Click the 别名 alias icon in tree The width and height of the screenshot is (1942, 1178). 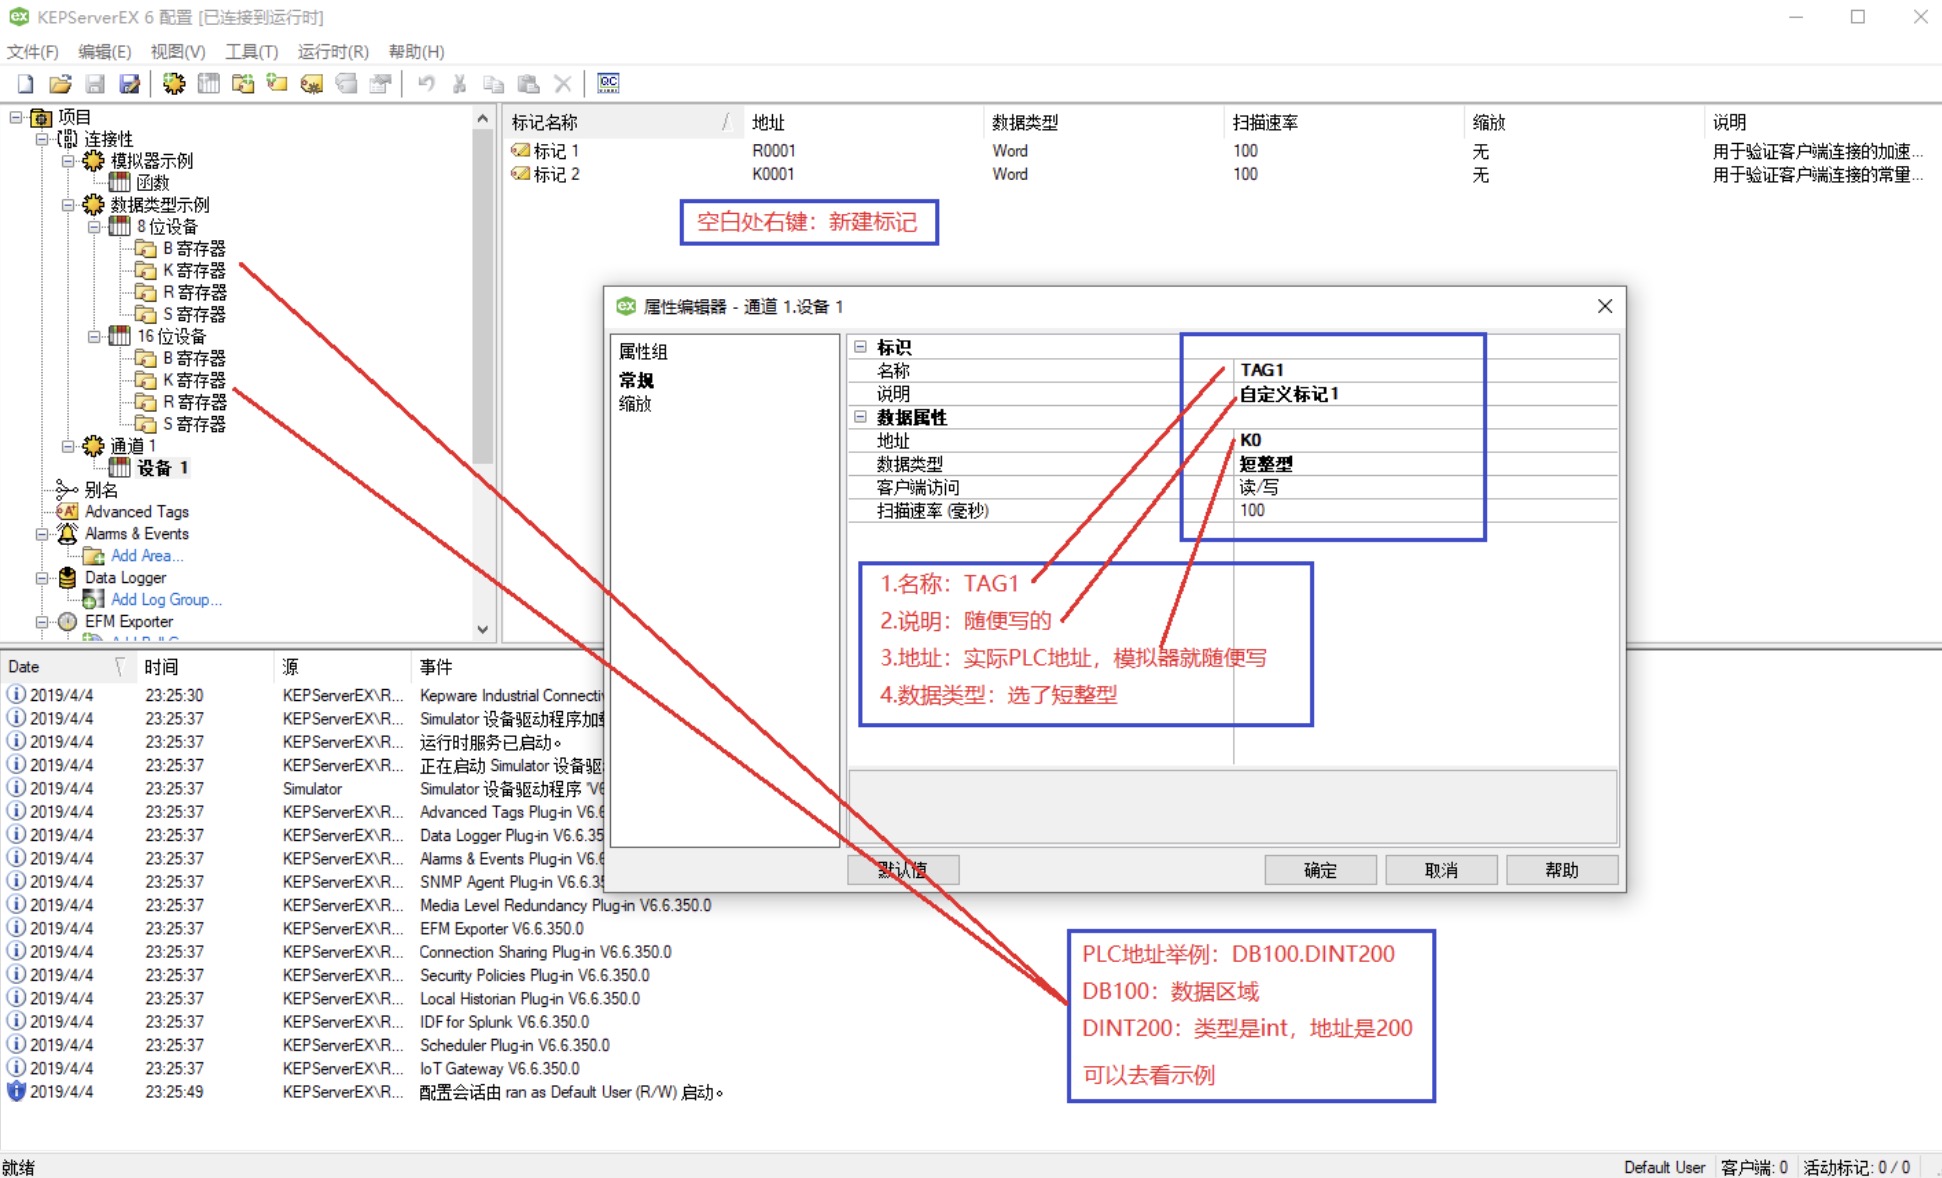pos(67,490)
